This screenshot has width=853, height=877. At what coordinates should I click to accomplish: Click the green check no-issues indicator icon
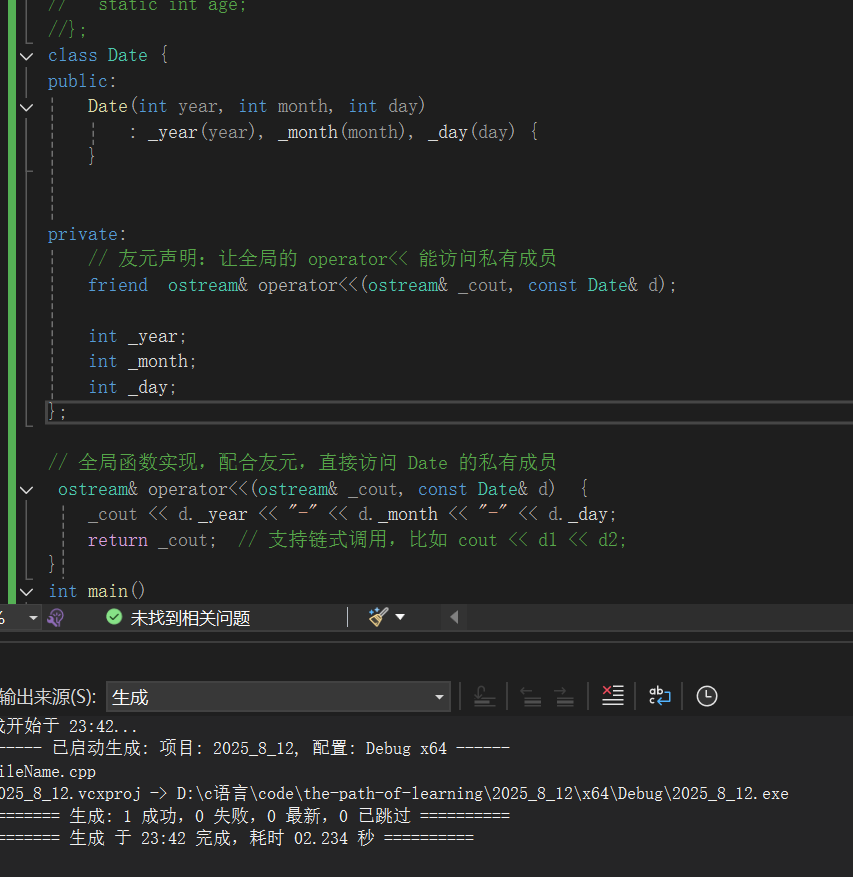coord(114,617)
